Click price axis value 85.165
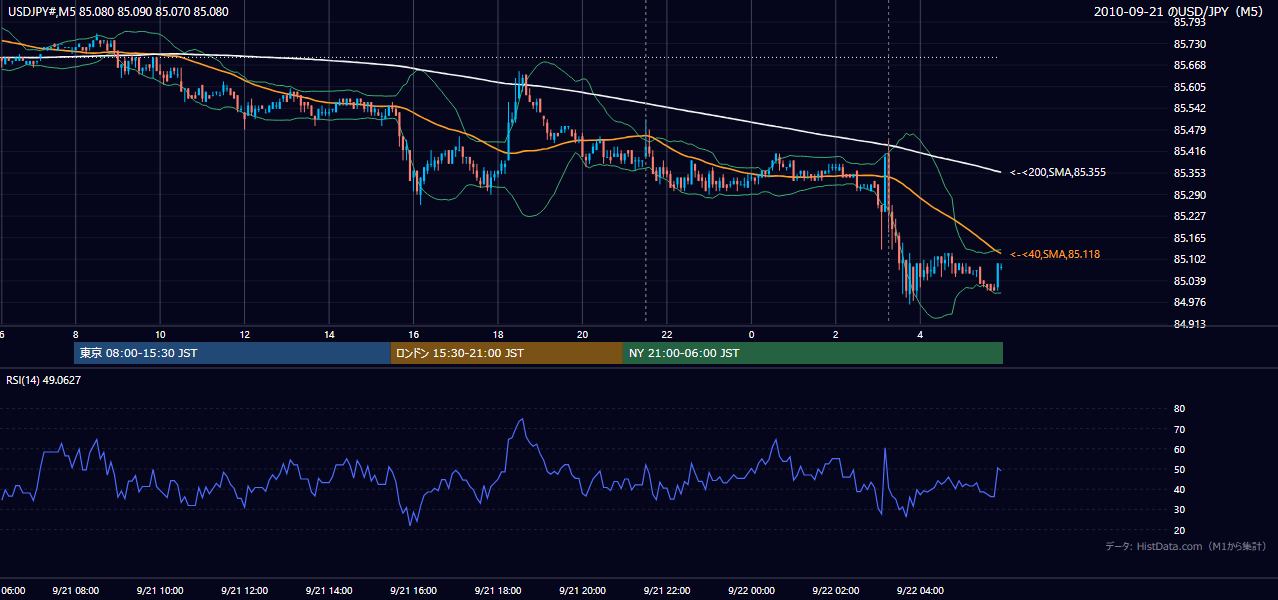The width and height of the screenshot is (1278, 600). 1189,238
